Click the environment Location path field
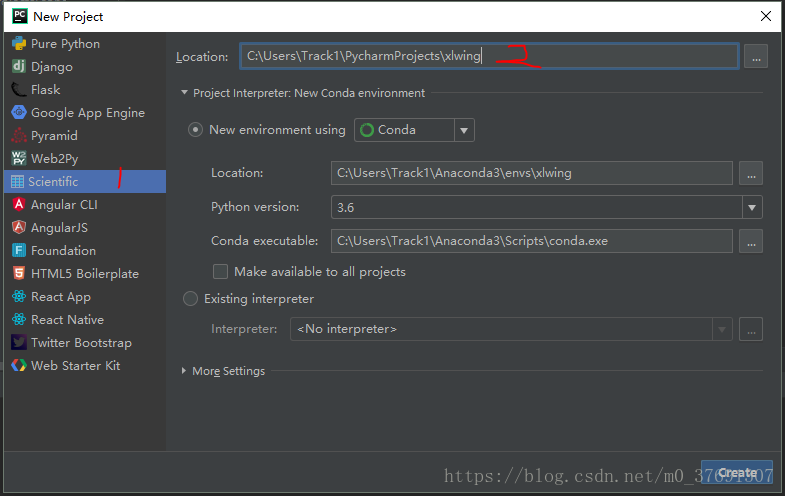 point(532,173)
